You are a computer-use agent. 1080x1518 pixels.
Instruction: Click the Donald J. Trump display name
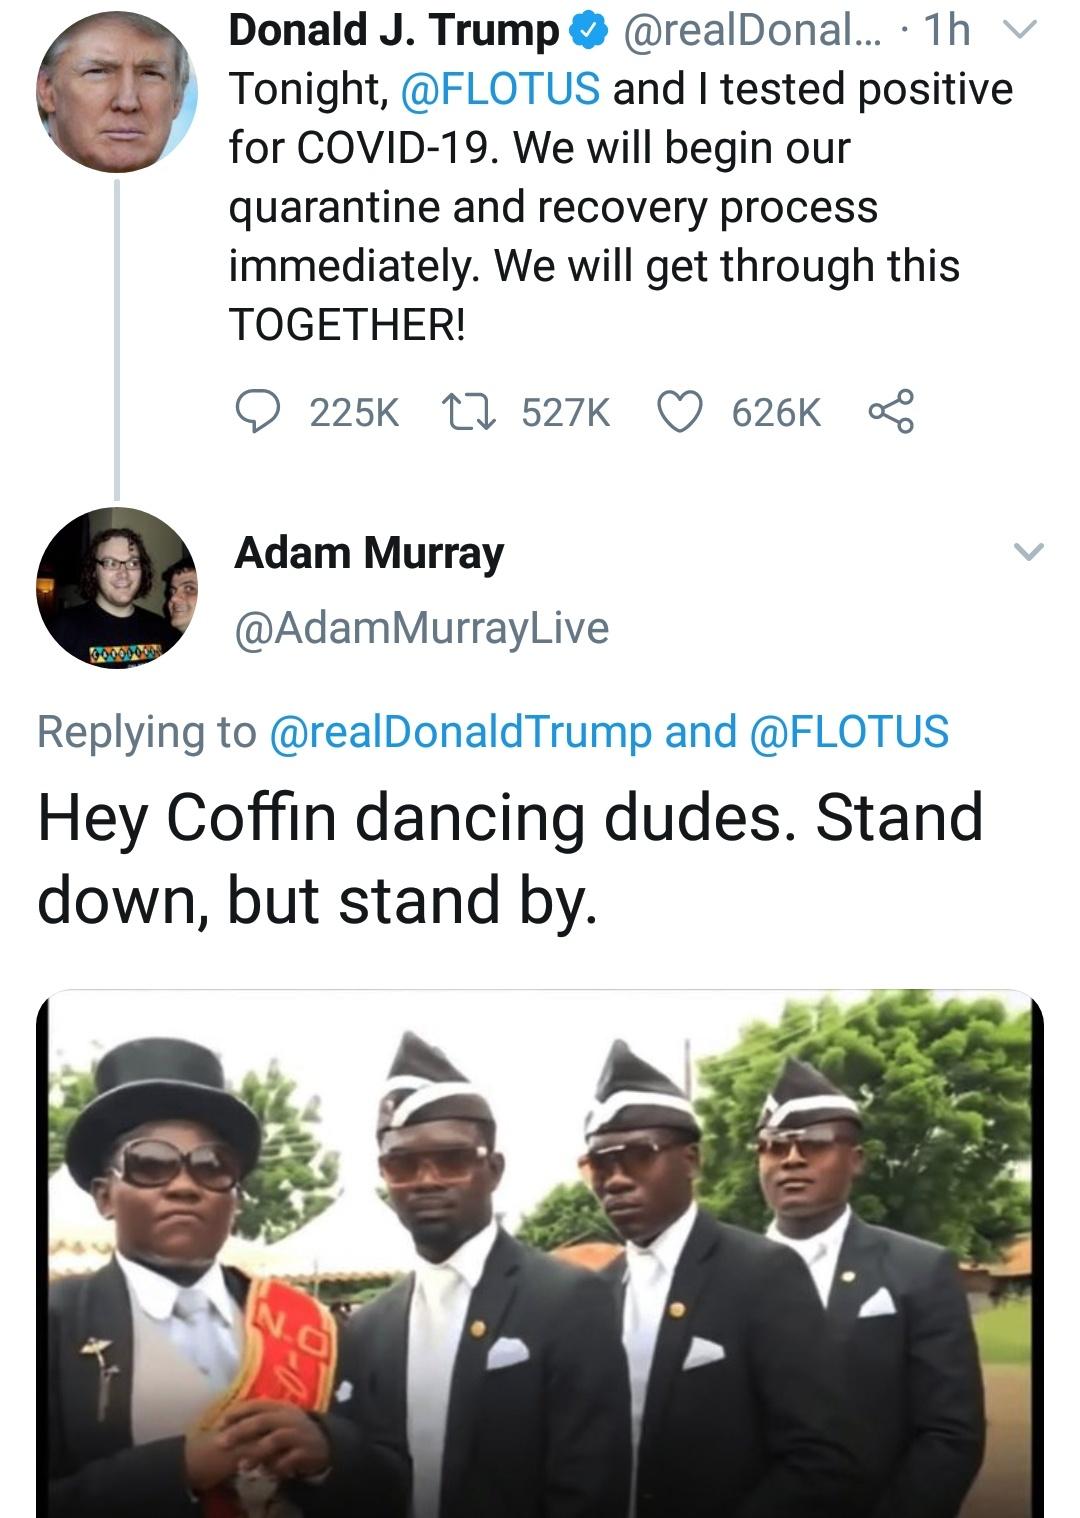[393, 31]
